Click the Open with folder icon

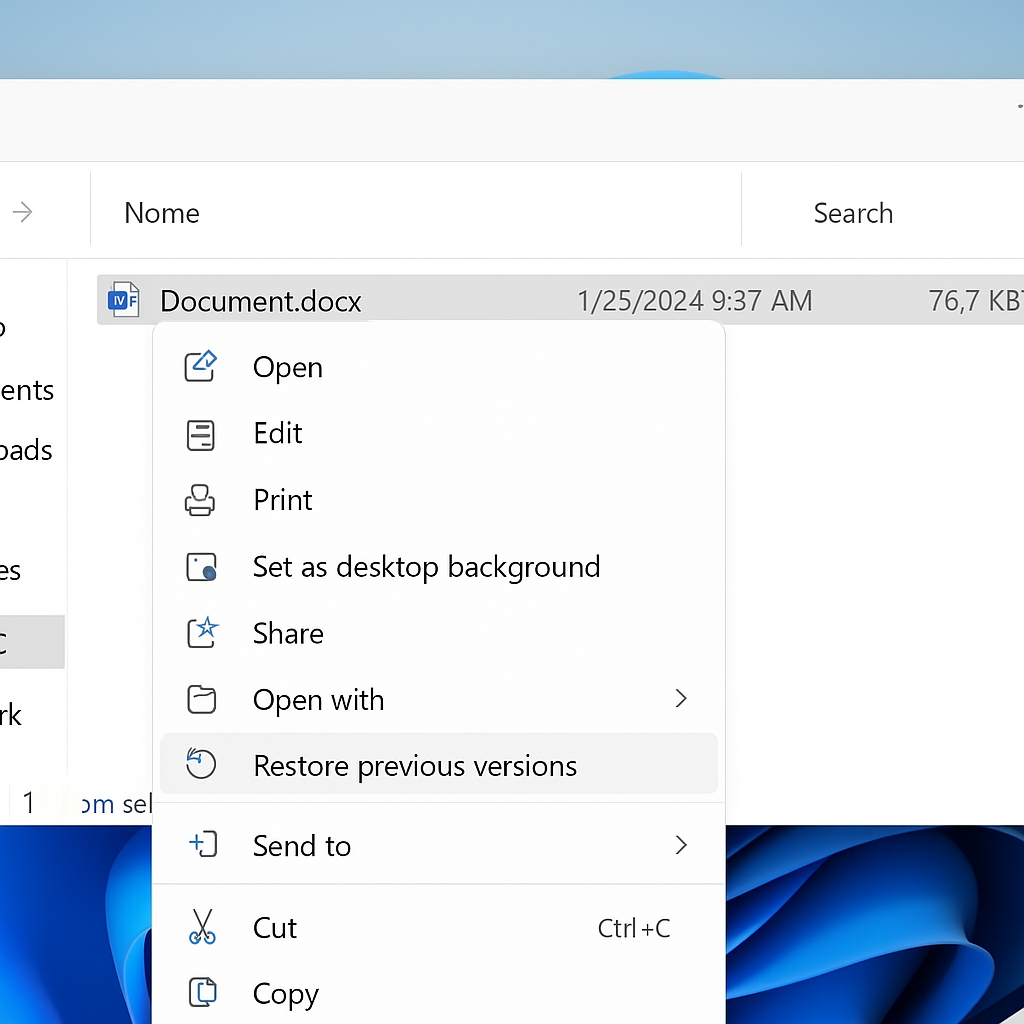[x=201, y=699]
